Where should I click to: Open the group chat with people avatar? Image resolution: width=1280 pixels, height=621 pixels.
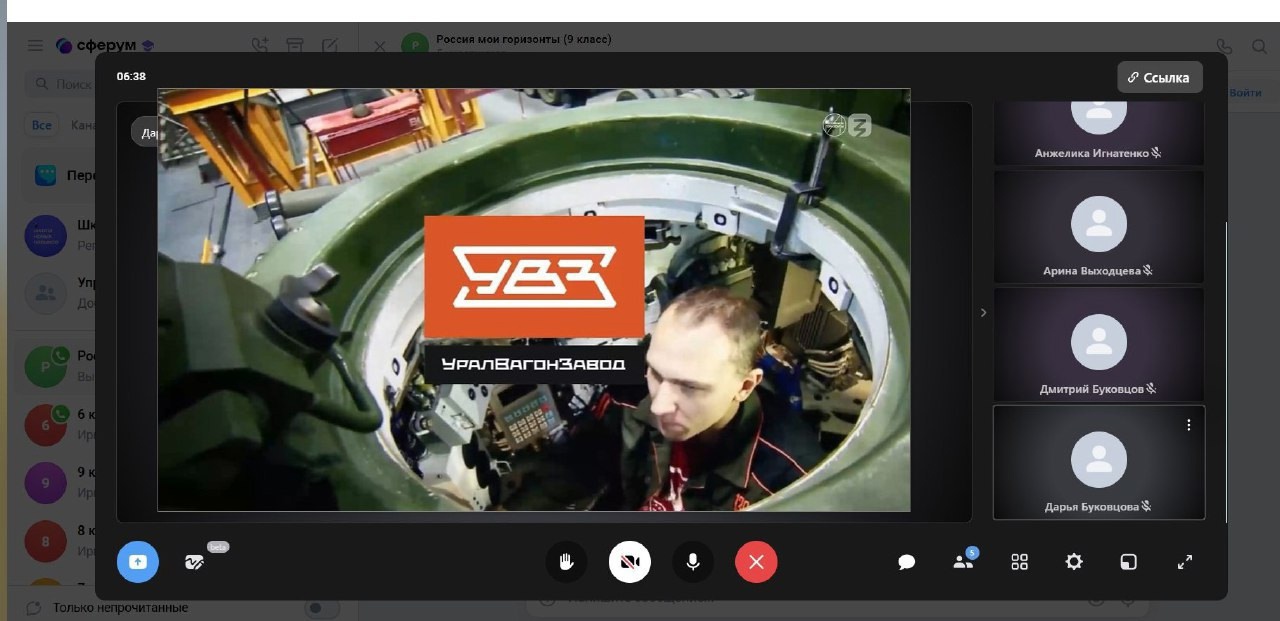tap(45, 293)
